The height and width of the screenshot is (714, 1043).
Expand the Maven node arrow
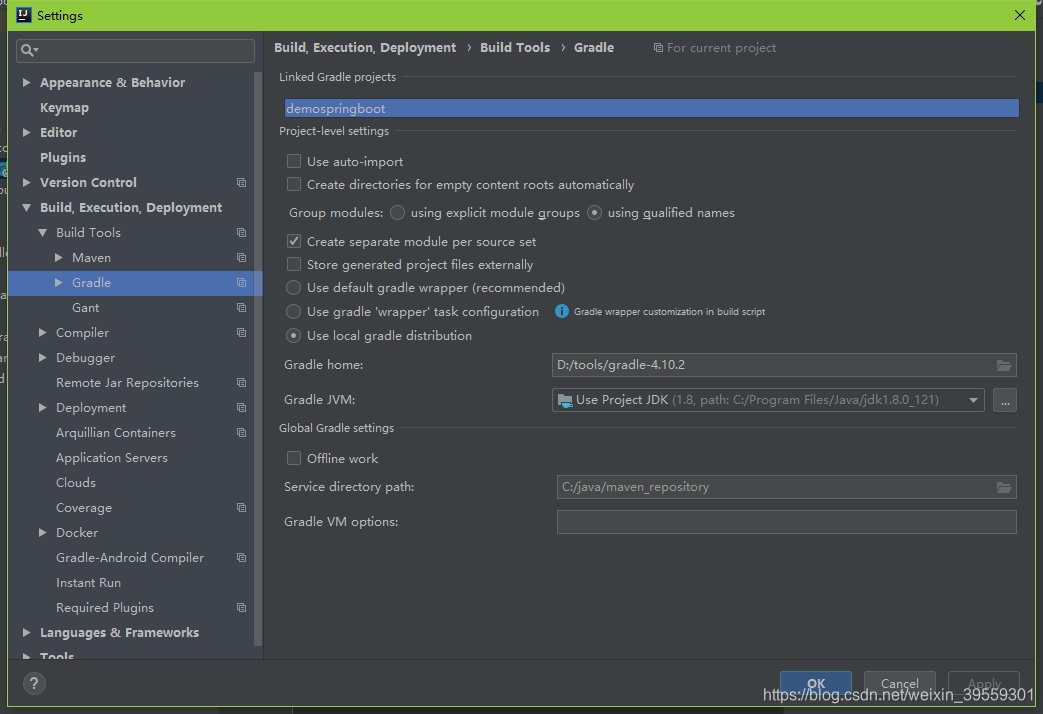pyautogui.click(x=59, y=258)
